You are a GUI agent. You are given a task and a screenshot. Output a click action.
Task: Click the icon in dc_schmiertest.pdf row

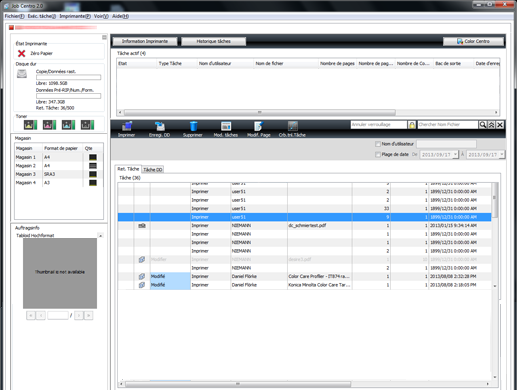(142, 226)
